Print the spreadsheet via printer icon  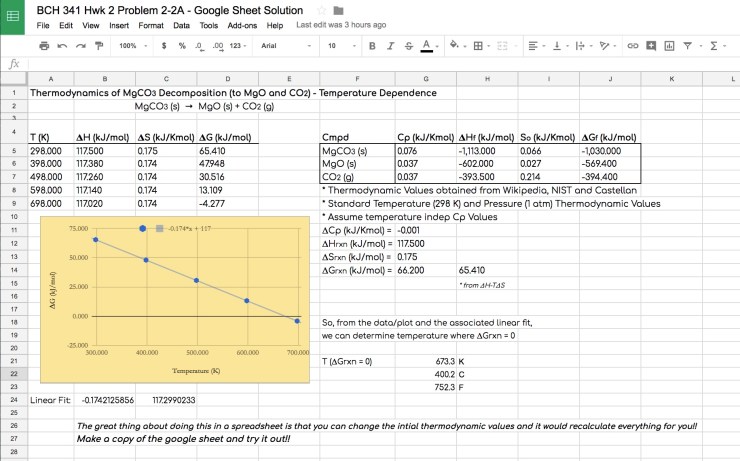tap(44, 46)
